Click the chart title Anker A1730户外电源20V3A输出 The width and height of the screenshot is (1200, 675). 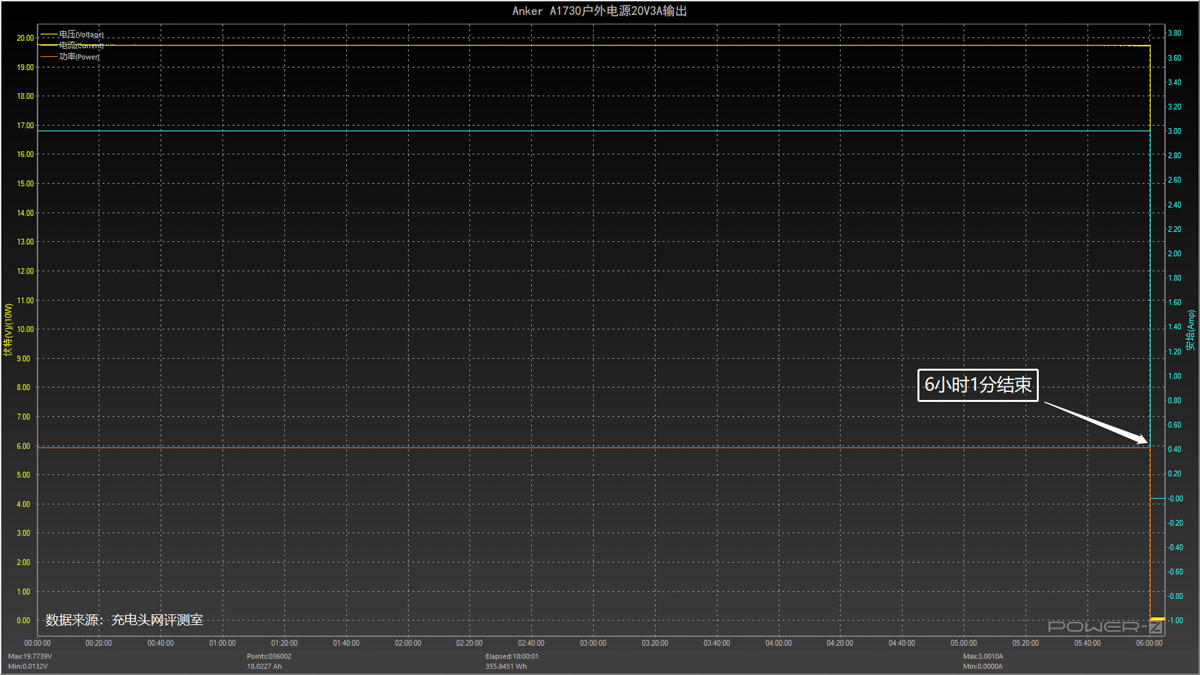[599, 11]
